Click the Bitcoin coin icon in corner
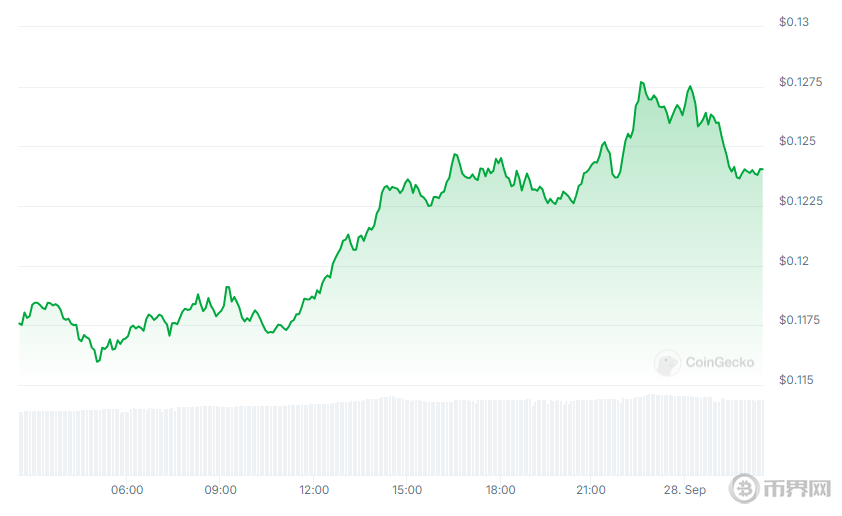Image resolution: width=842 pixels, height=516 pixels. (745, 488)
